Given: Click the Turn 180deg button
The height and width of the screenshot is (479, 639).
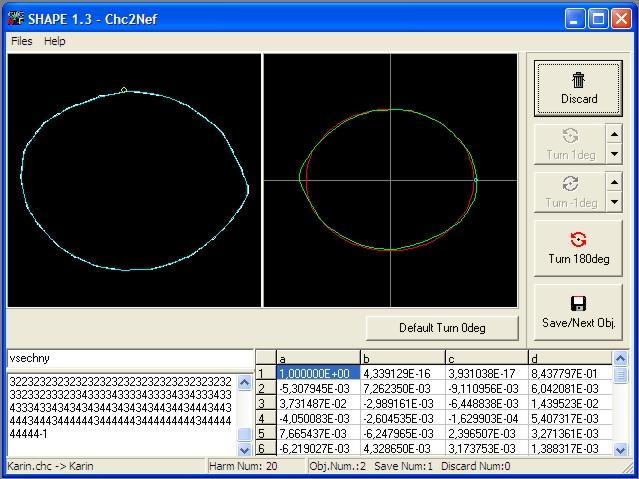Looking at the screenshot, I should tap(578, 248).
